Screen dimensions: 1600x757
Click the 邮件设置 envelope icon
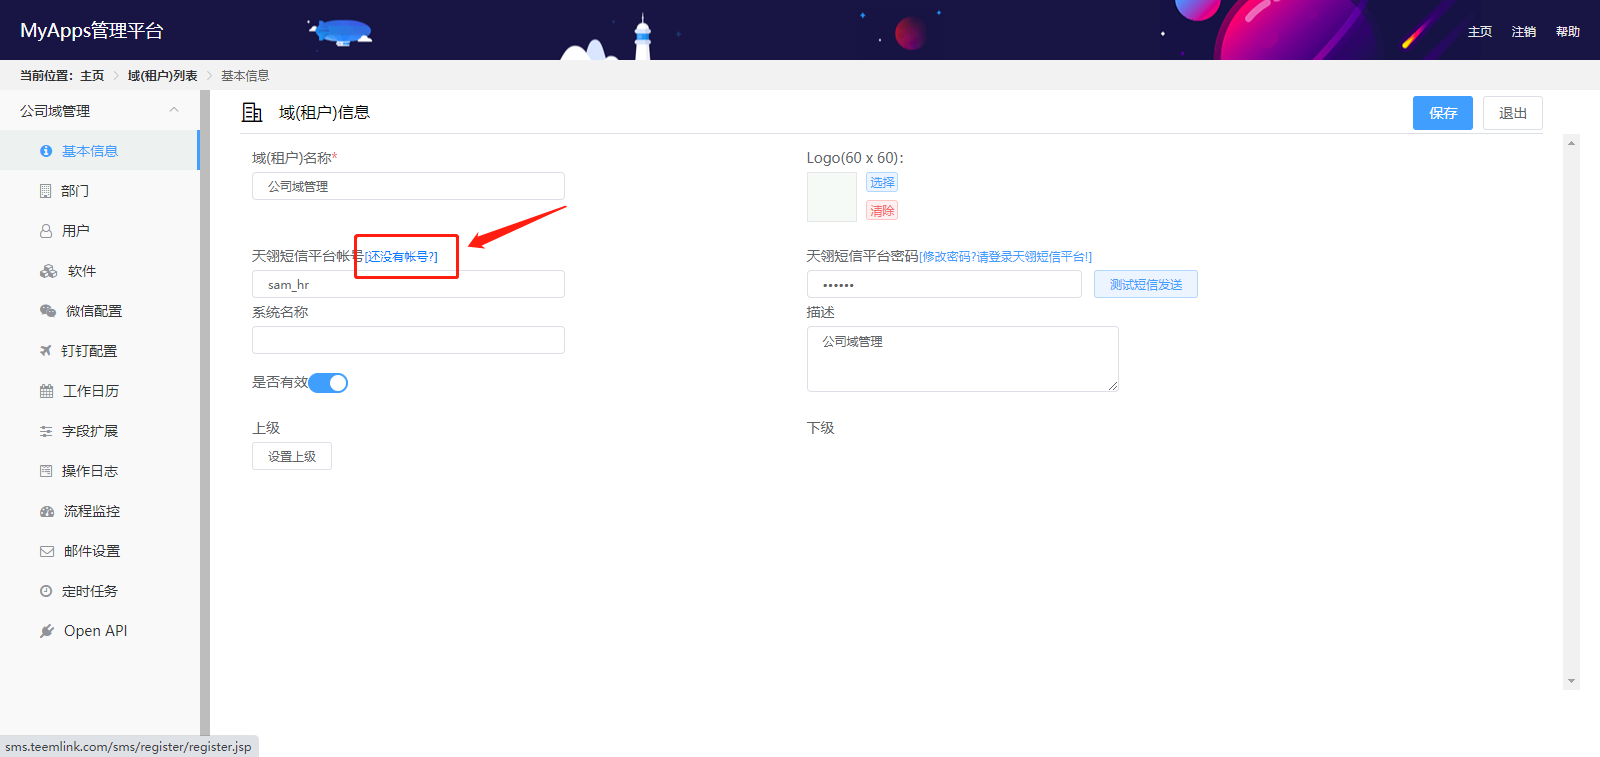point(47,551)
